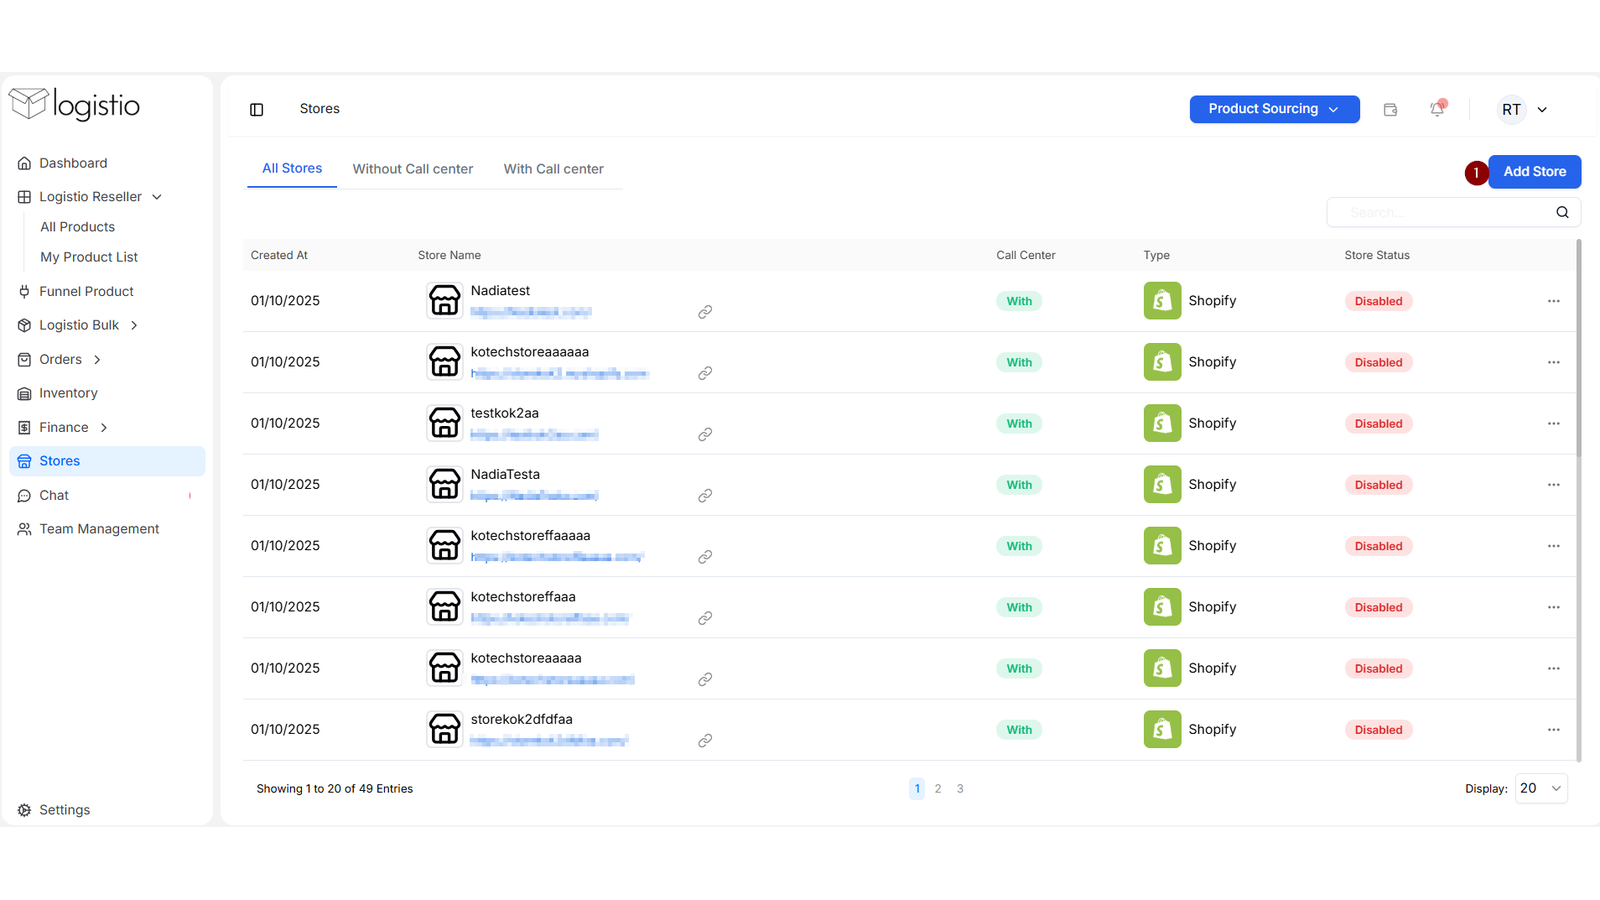
Task: Click Created At column header
Action: pos(279,255)
